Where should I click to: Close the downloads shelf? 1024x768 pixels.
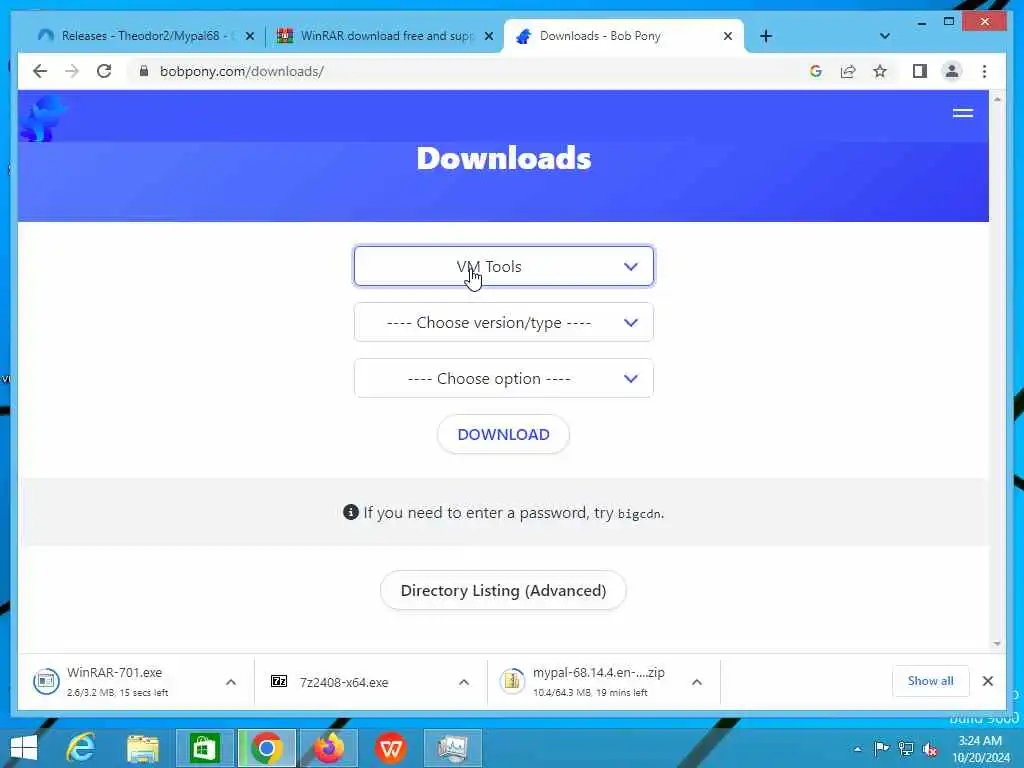(x=987, y=681)
